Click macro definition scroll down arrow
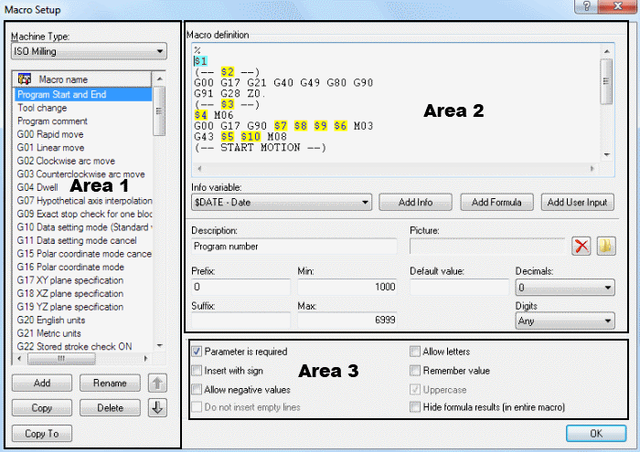The height and width of the screenshot is (452, 640). pos(607,155)
